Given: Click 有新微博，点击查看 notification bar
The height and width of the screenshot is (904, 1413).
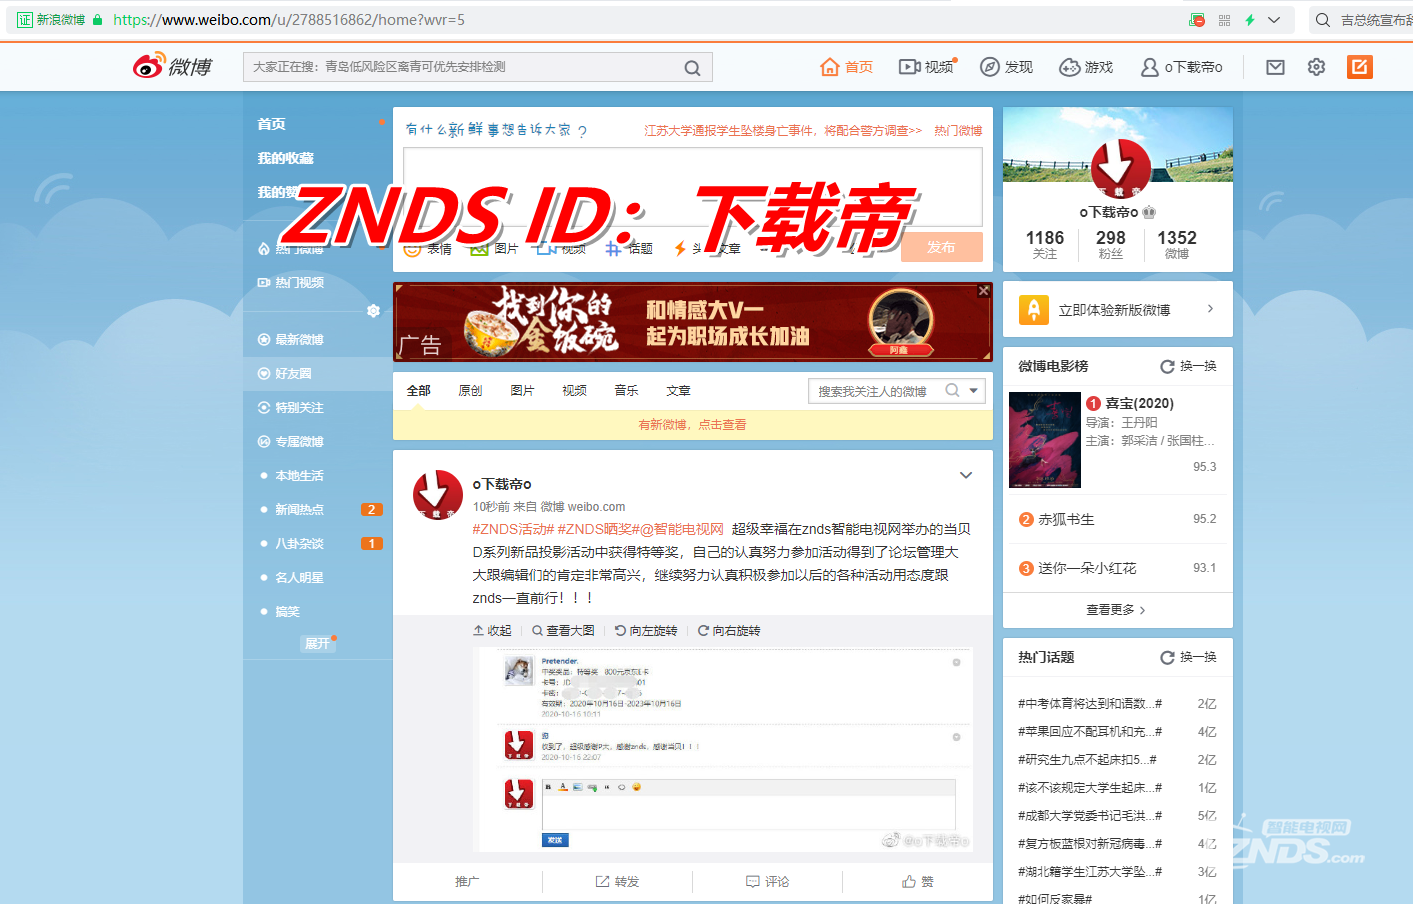Looking at the screenshot, I should pos(692,425).
